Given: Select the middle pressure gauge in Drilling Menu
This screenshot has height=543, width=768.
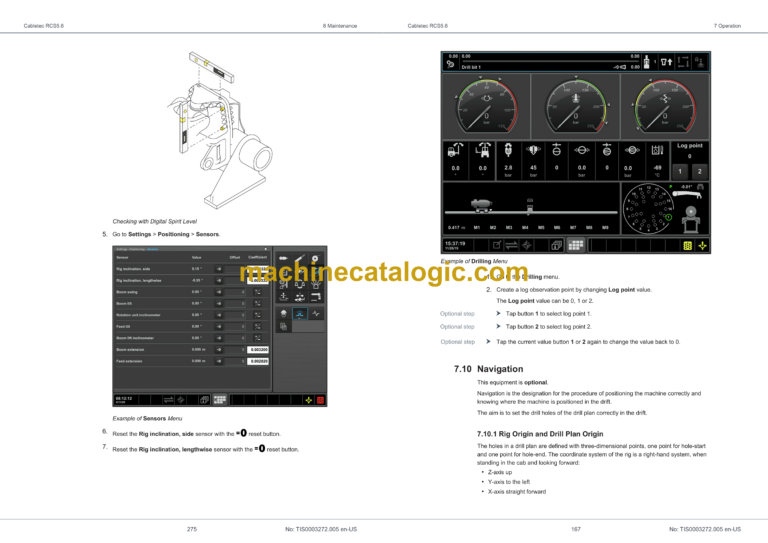Looking at the screenshot, I should pos(576,106).
